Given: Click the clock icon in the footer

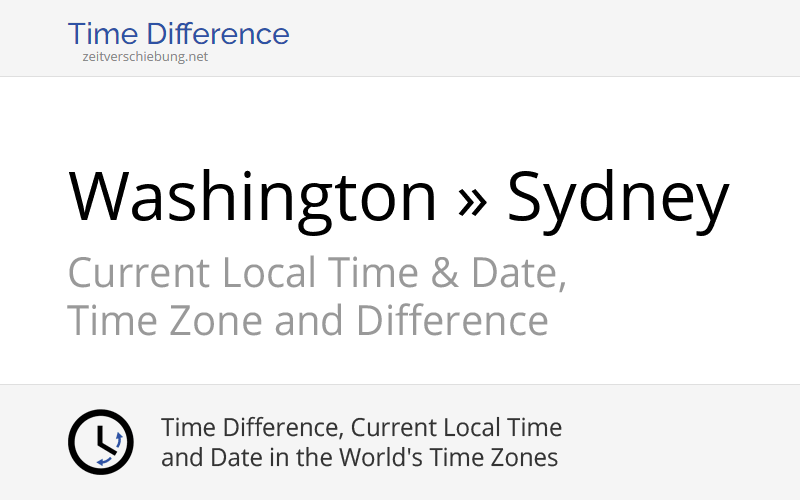Looking at the screenshot, I should (100, 442).
